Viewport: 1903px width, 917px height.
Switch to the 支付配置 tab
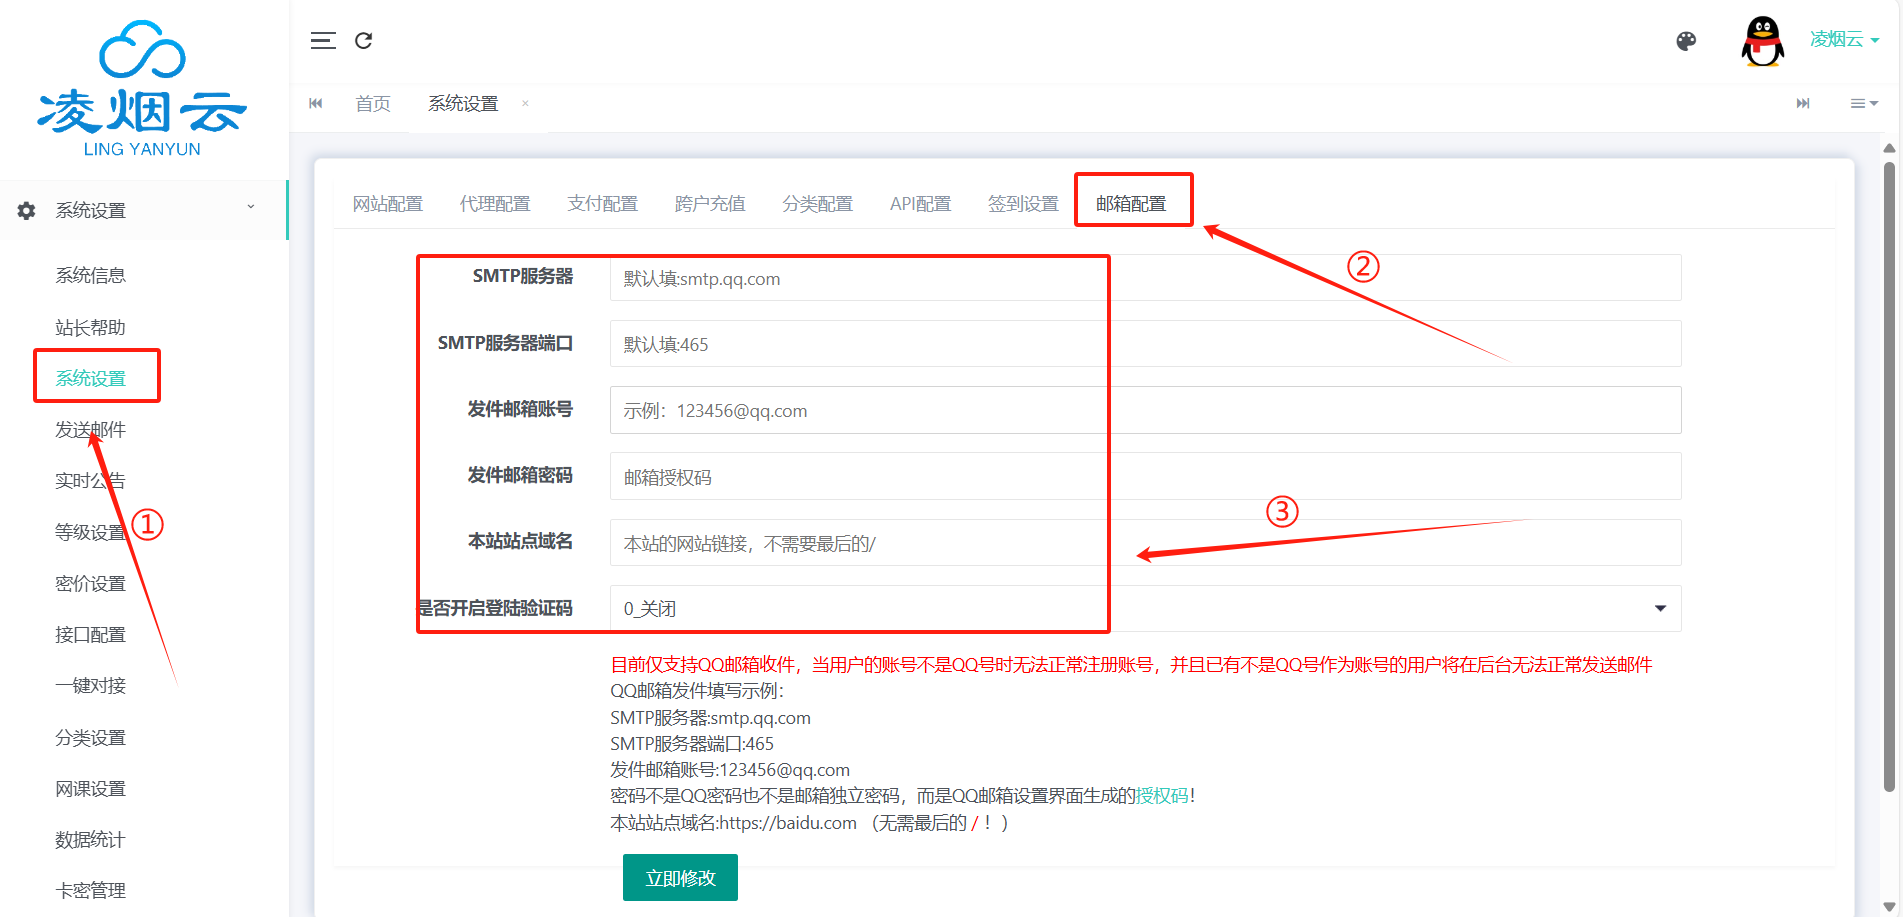[602, 204]
